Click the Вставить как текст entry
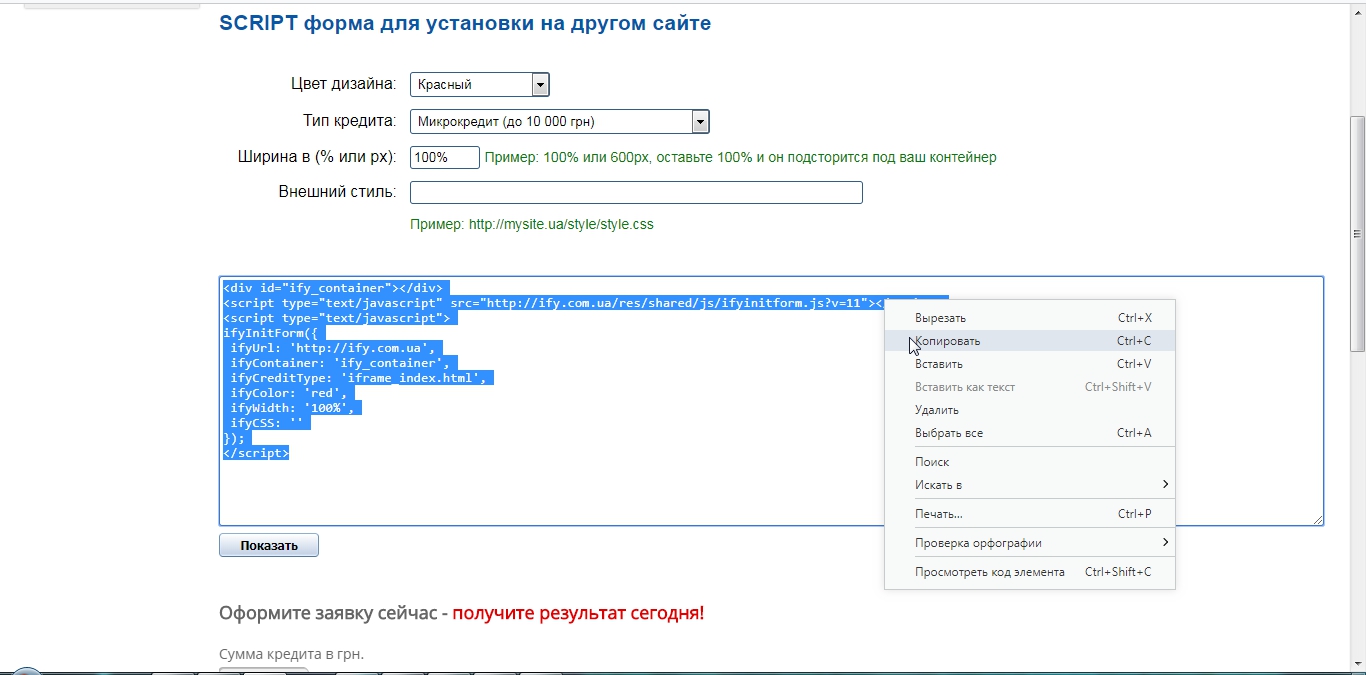This screenshot has width=1366, height=675. coord(964,387)
